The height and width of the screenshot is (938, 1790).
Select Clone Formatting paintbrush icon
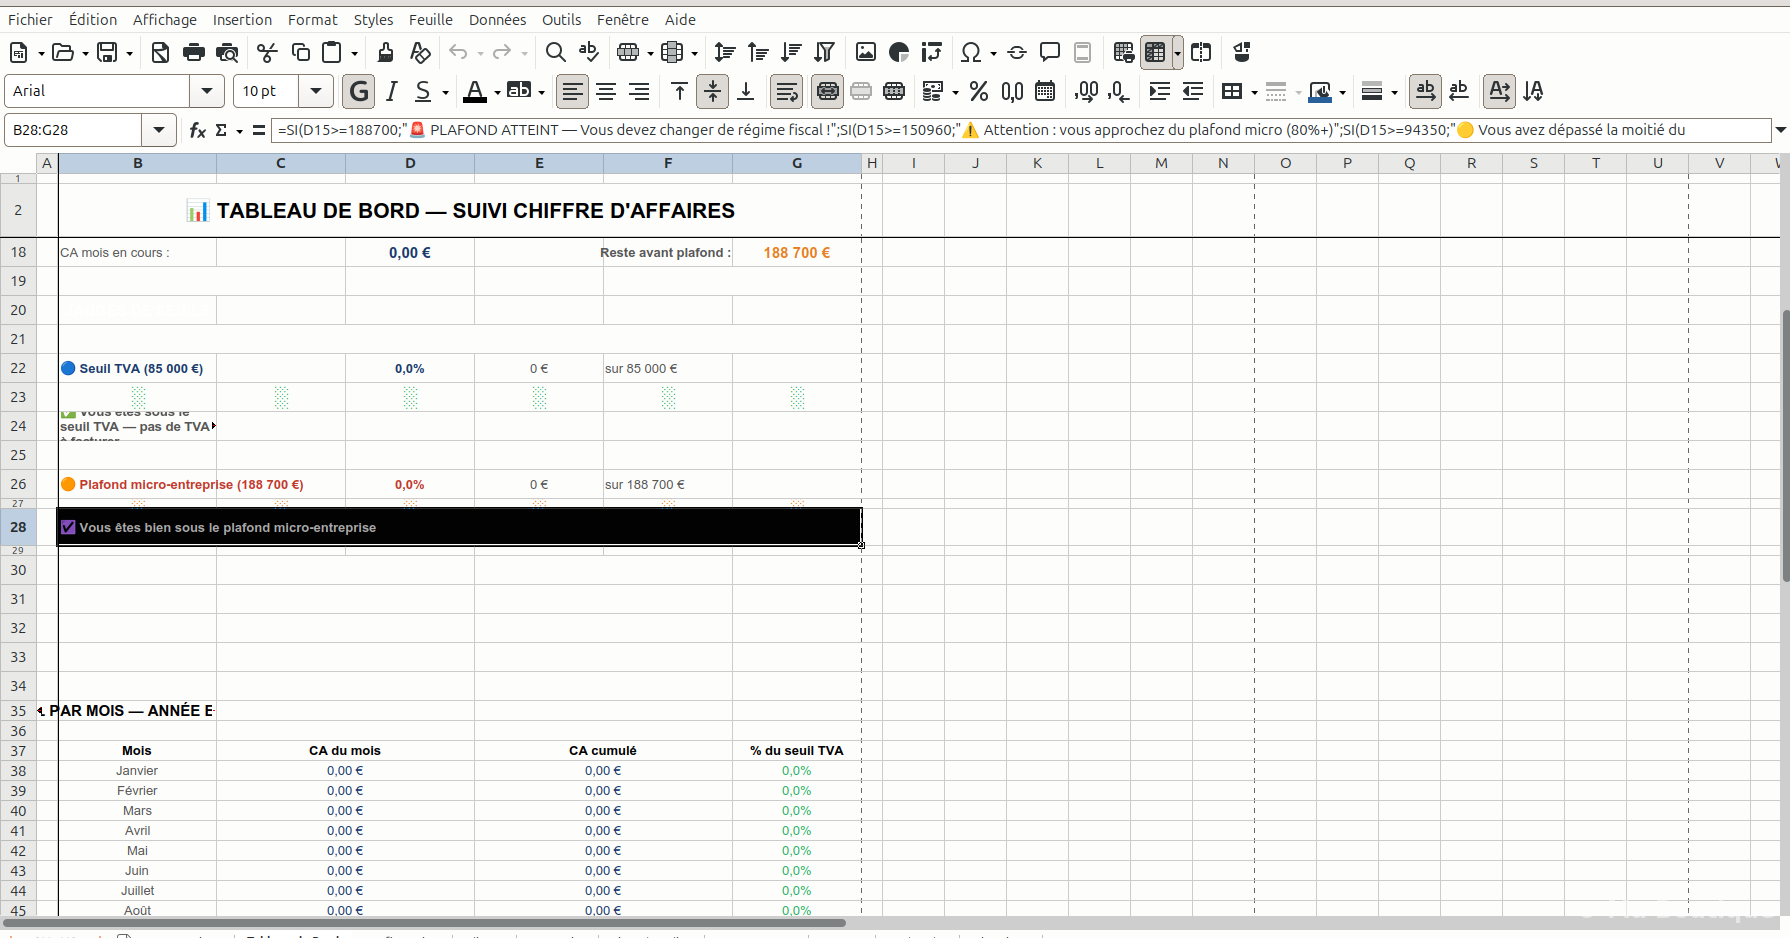coord(386,52)
